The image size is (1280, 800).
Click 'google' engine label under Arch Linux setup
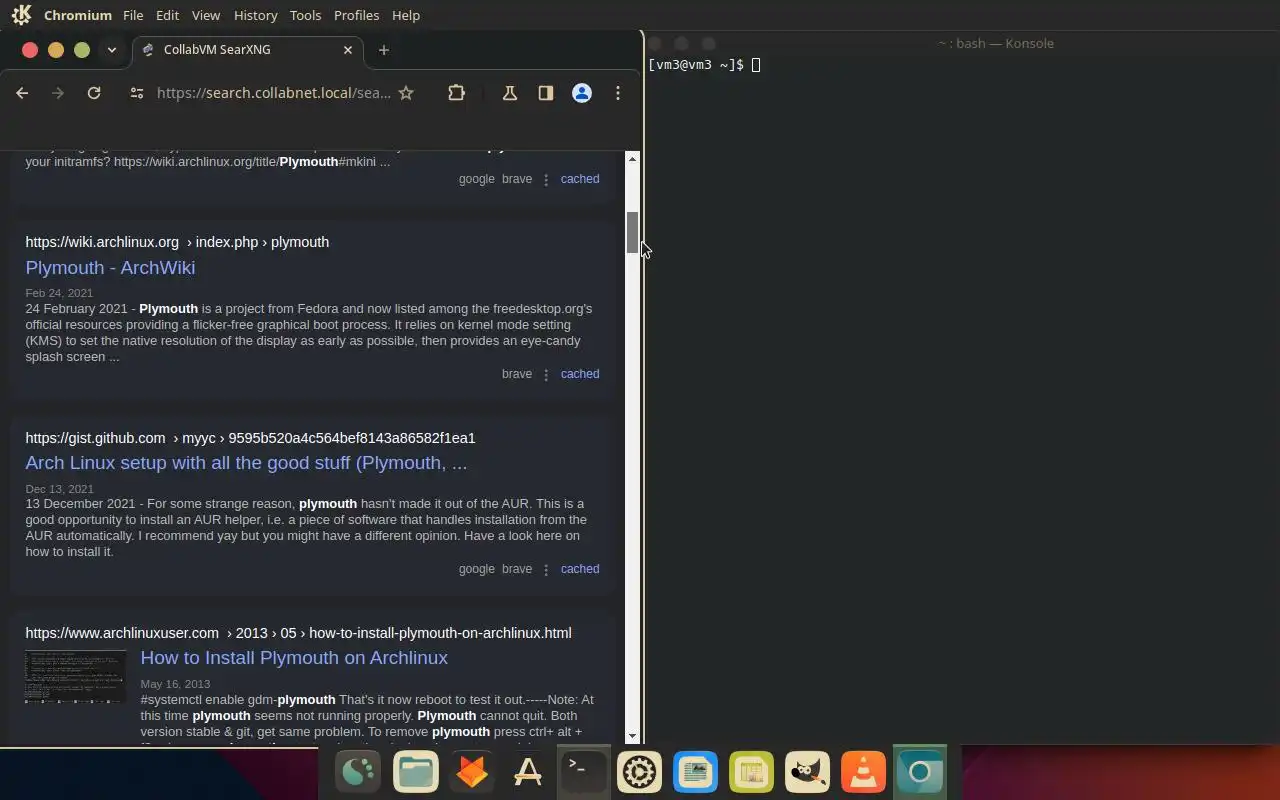coord(476,569)
